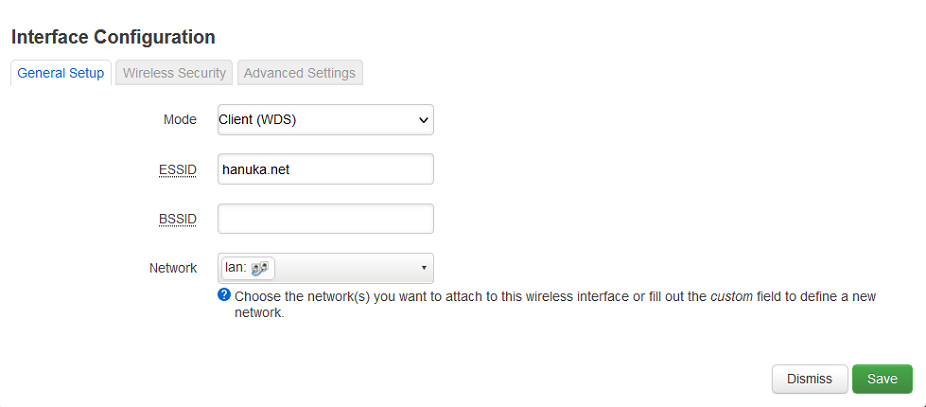Click the lan network ports icon
The width and height of the screenshot is (926, 407).
(x=260, y=268)
